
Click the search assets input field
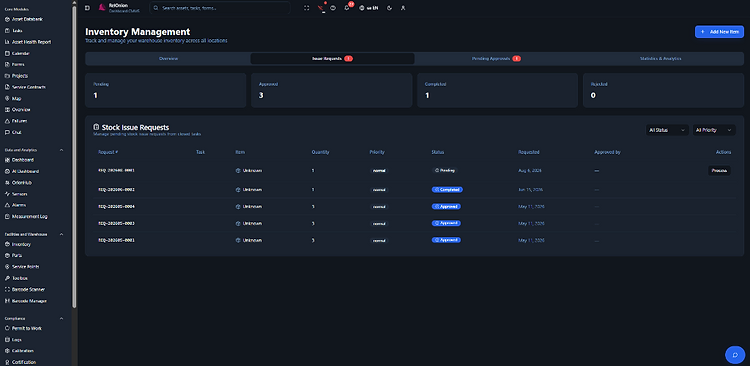(220, 8)
